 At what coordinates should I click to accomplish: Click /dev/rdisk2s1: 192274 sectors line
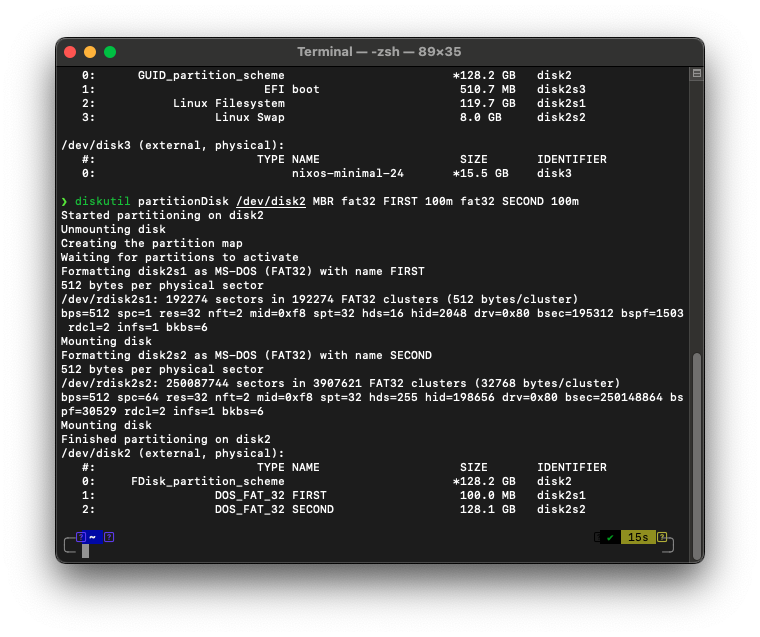click(320, 299)
